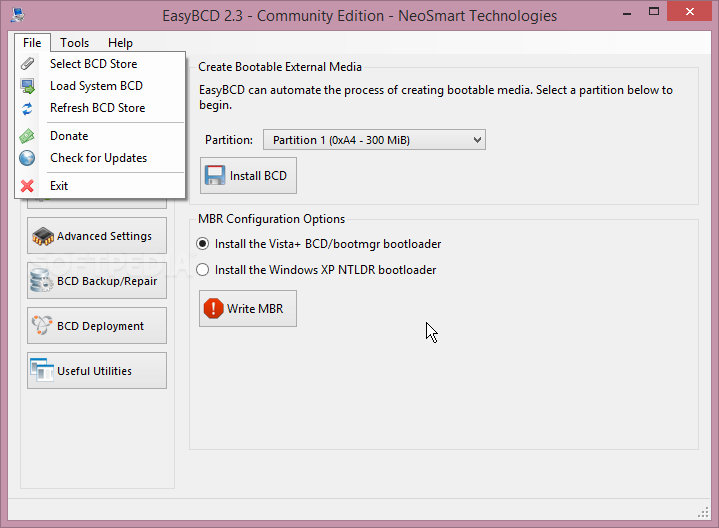Choose Refresh BCD Store menu entry
Screen dimensions: 719x528
tap(100, 108)
